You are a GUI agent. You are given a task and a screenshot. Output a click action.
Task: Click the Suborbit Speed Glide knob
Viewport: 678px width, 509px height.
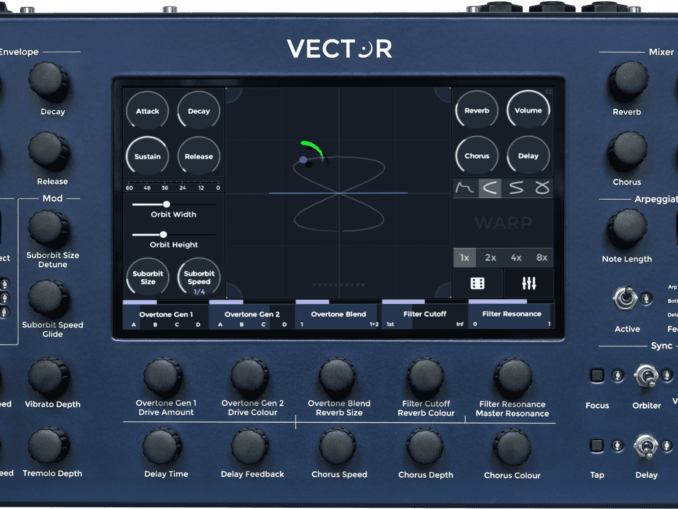pyautogui.click(x=49, y=298)
